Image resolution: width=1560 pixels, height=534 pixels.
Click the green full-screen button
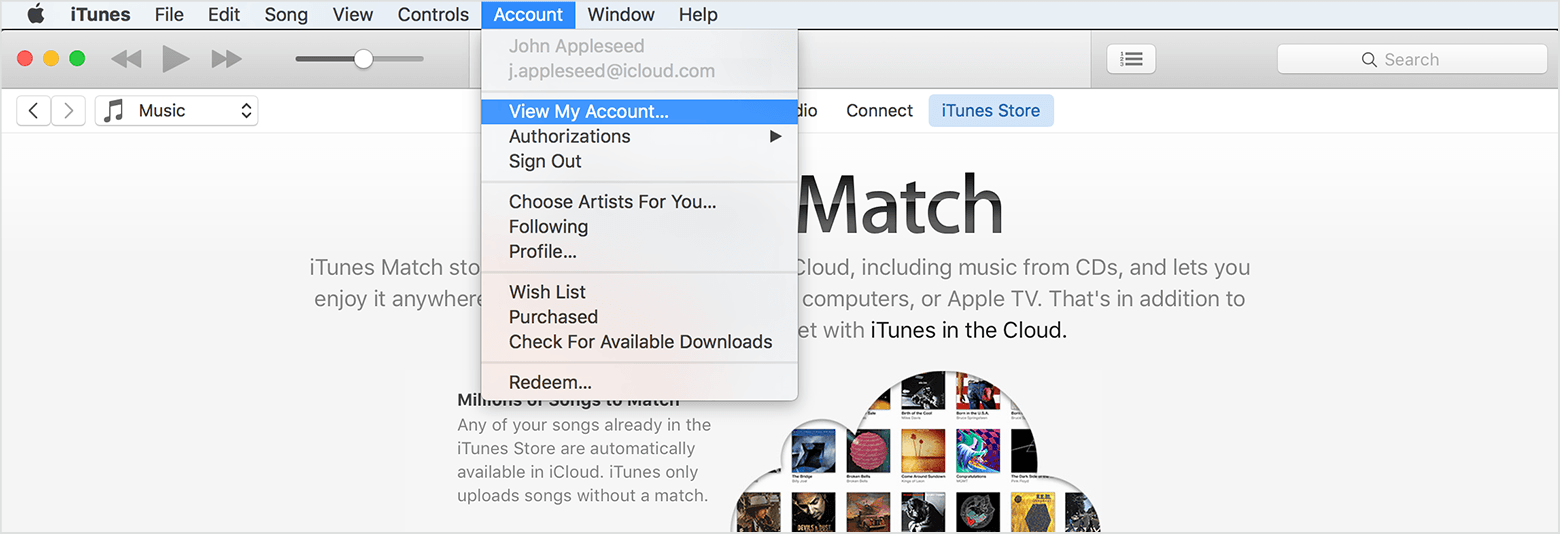click(x=77, y=59)
